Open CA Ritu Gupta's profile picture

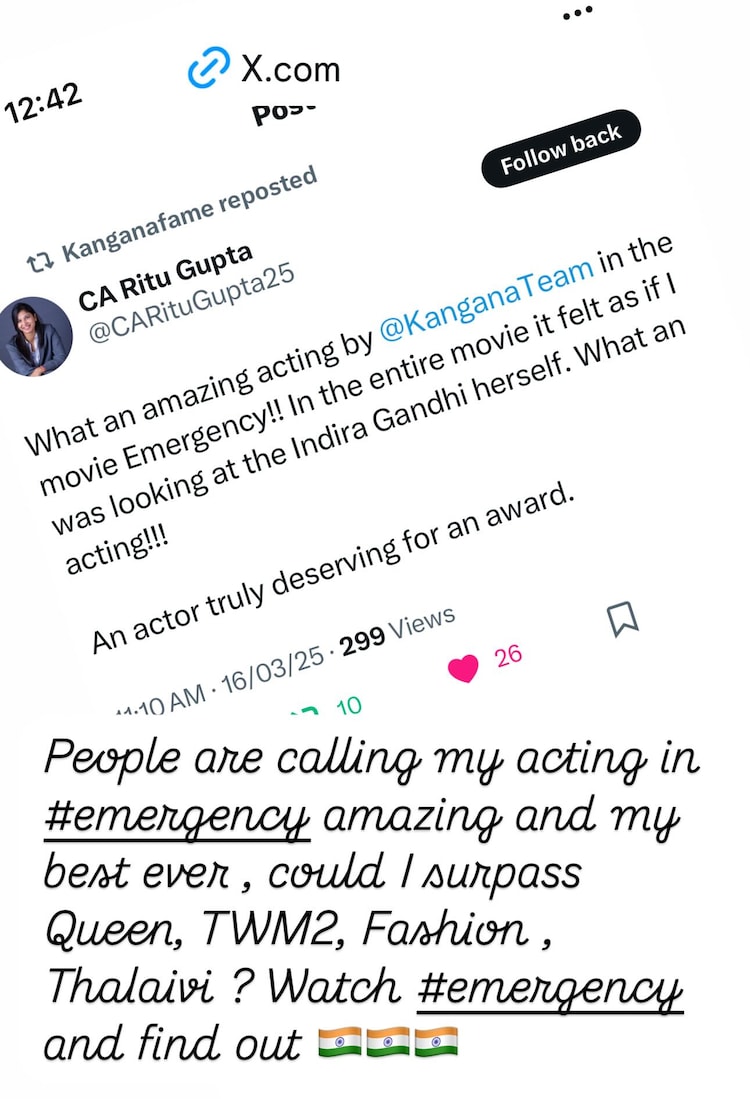tap(32, 336)
